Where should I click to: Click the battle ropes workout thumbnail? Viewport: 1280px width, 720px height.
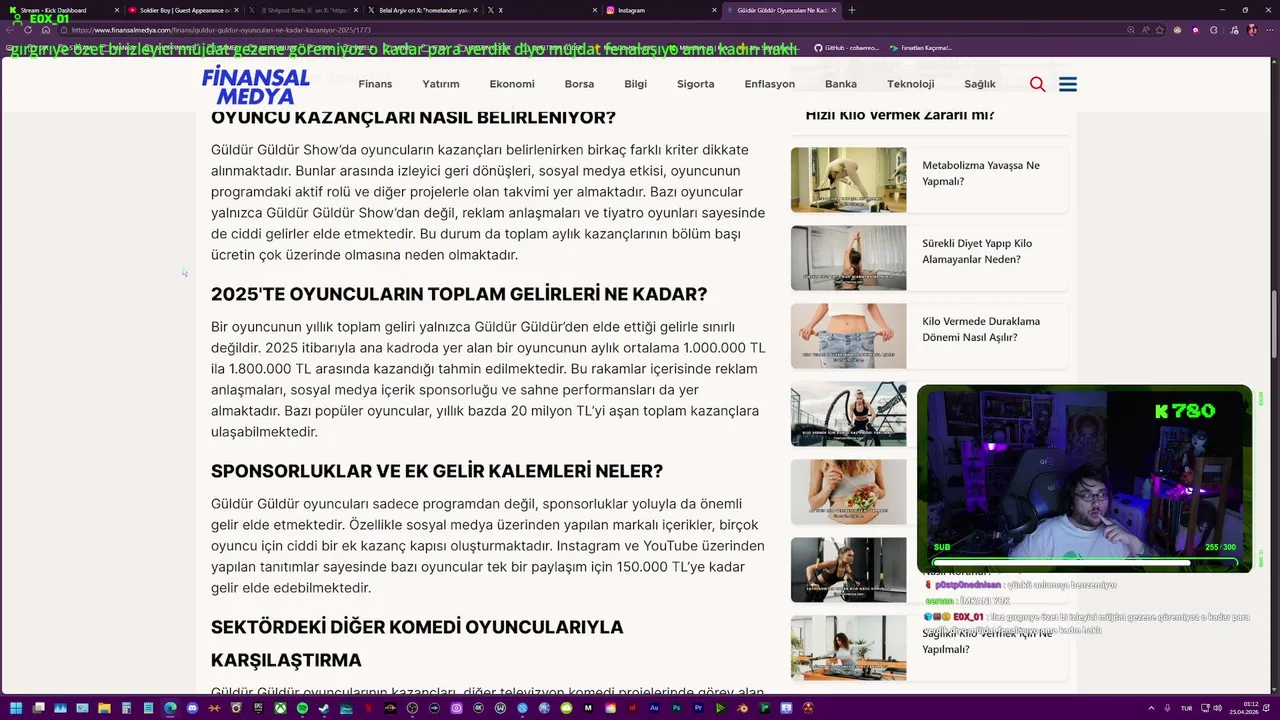(848, 414)
